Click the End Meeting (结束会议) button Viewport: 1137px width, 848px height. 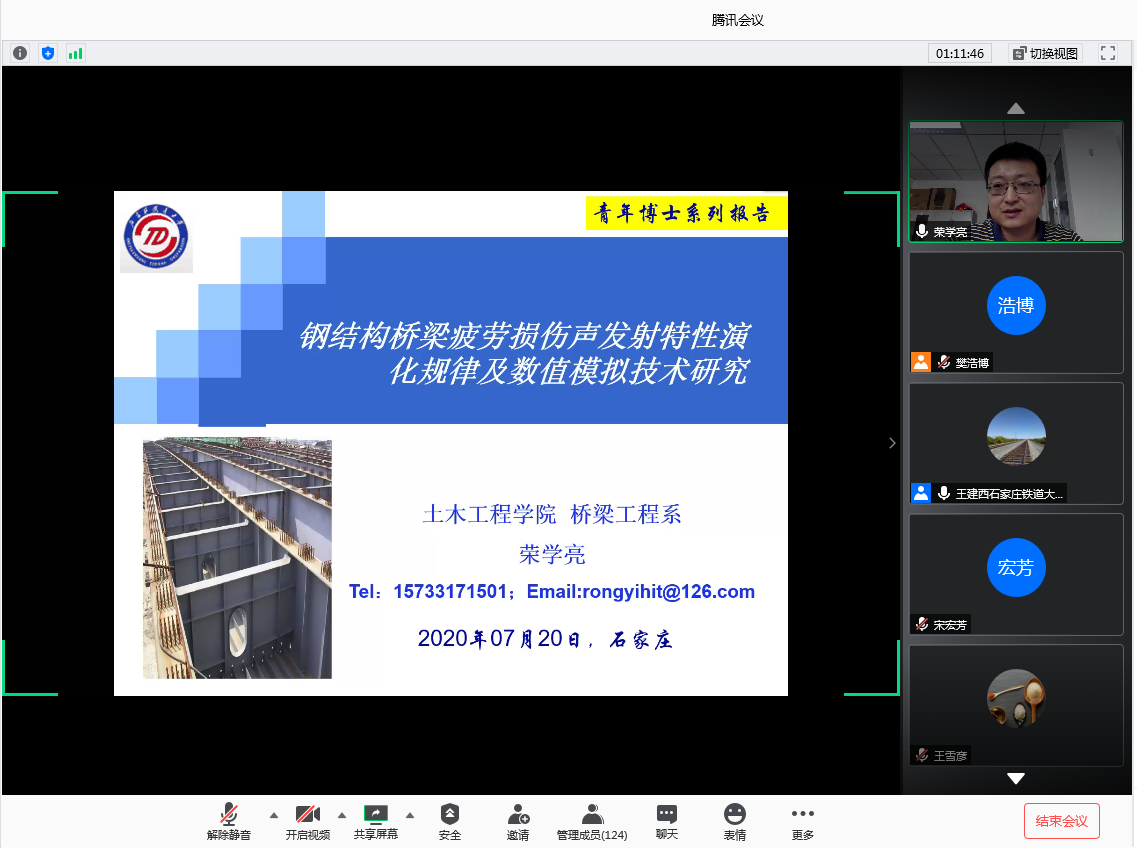point(1061,821)
